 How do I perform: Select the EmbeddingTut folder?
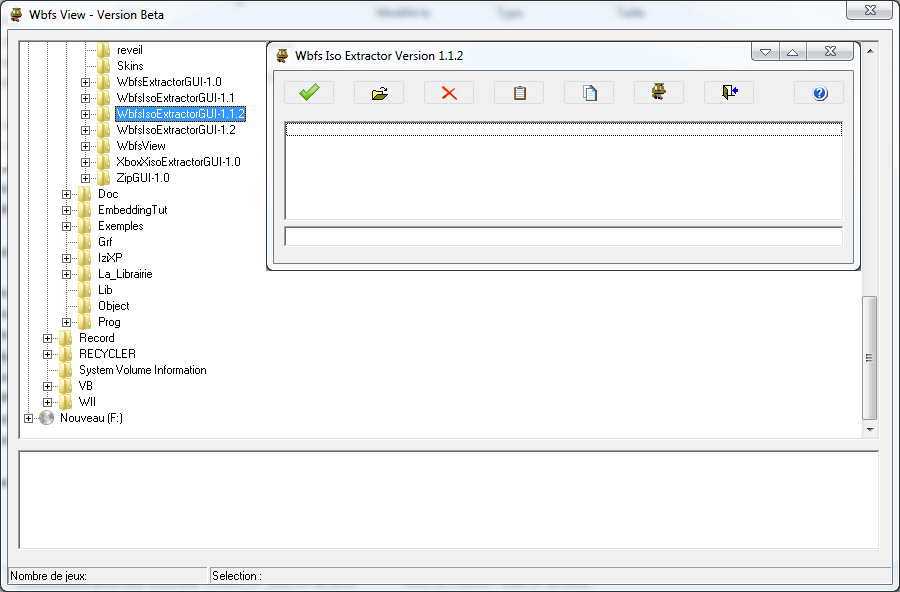tap(132, 210)
